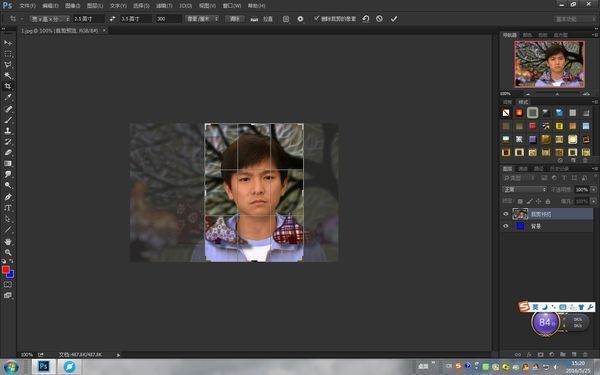The image size is (600, 375).
Task: Open the Image menu
Action: 72,6
